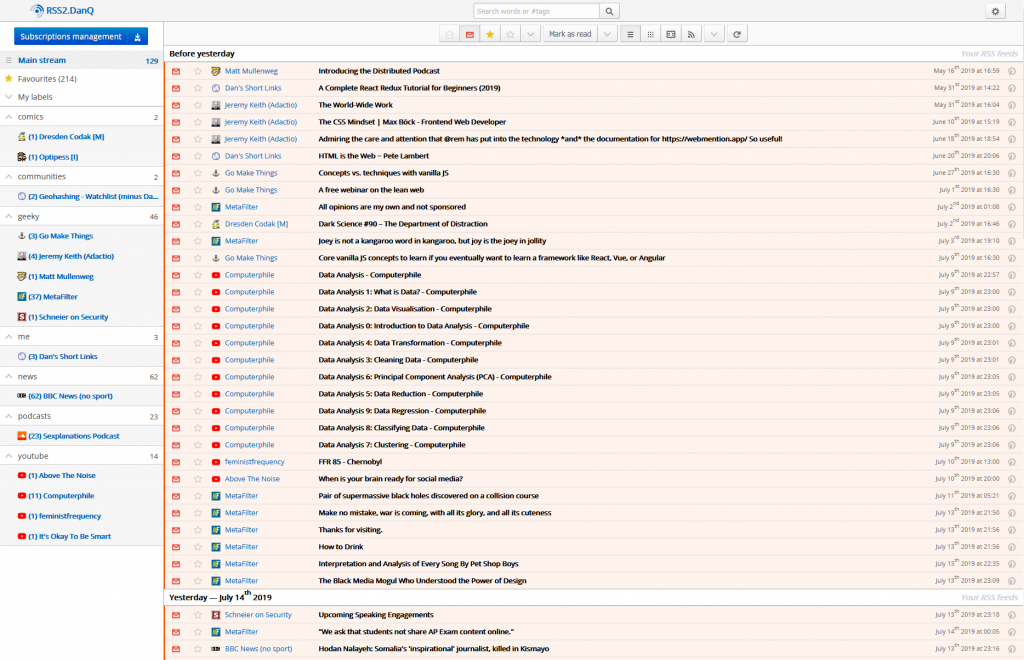Click the refresh feeds icon

(738, 34)
